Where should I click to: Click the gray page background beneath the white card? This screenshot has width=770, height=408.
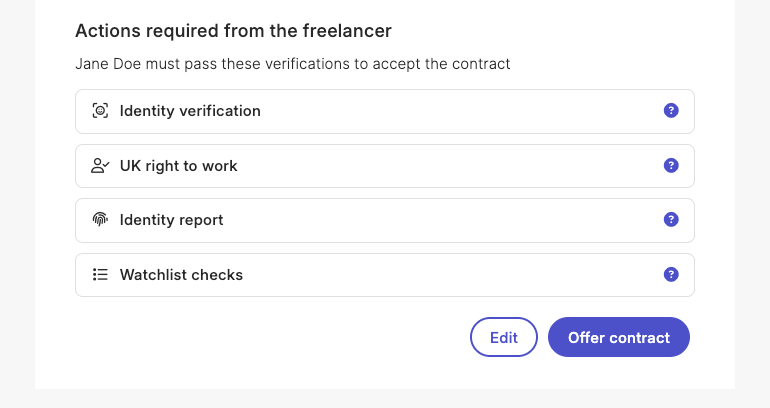click(x=385, y=399)
